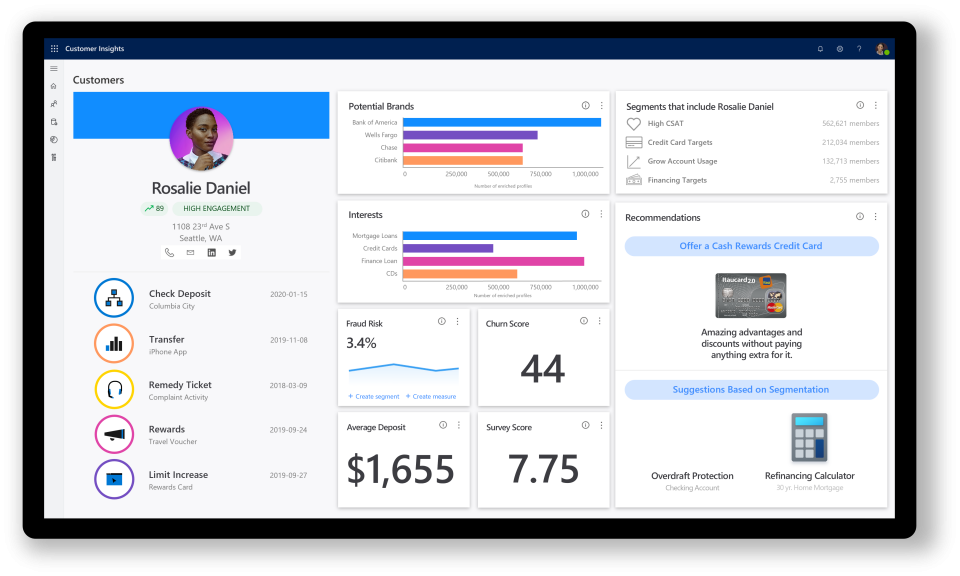
Task: Open more options for Potential Brands card
Action: click(601, 106)
